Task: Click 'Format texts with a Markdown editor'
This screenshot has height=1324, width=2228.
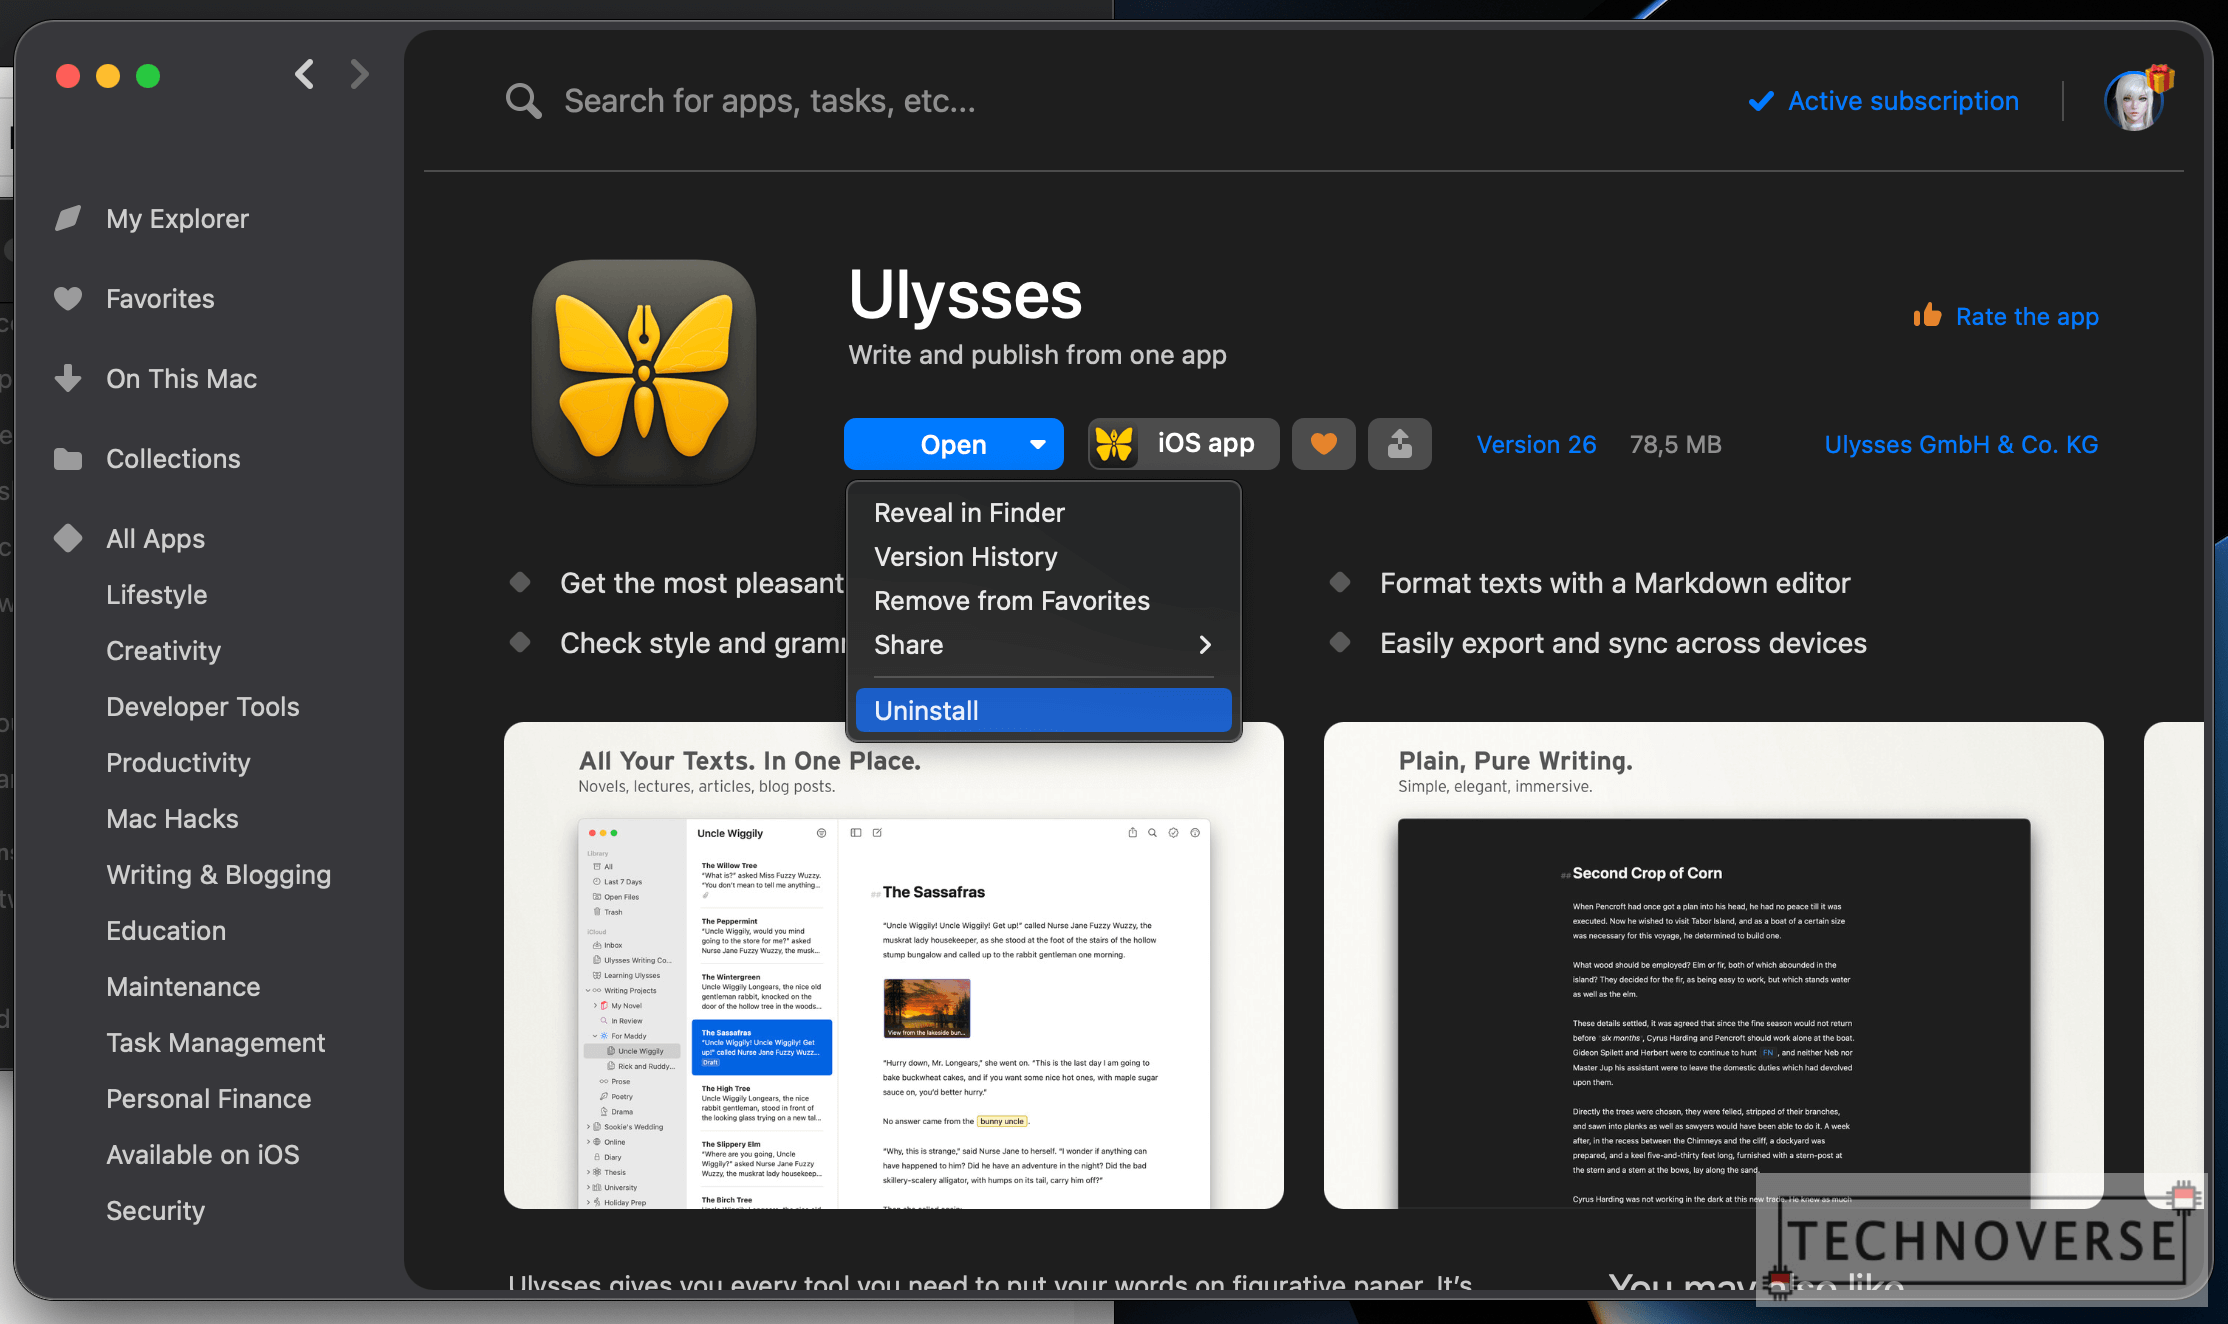Action: click(x=1615, y=583)
